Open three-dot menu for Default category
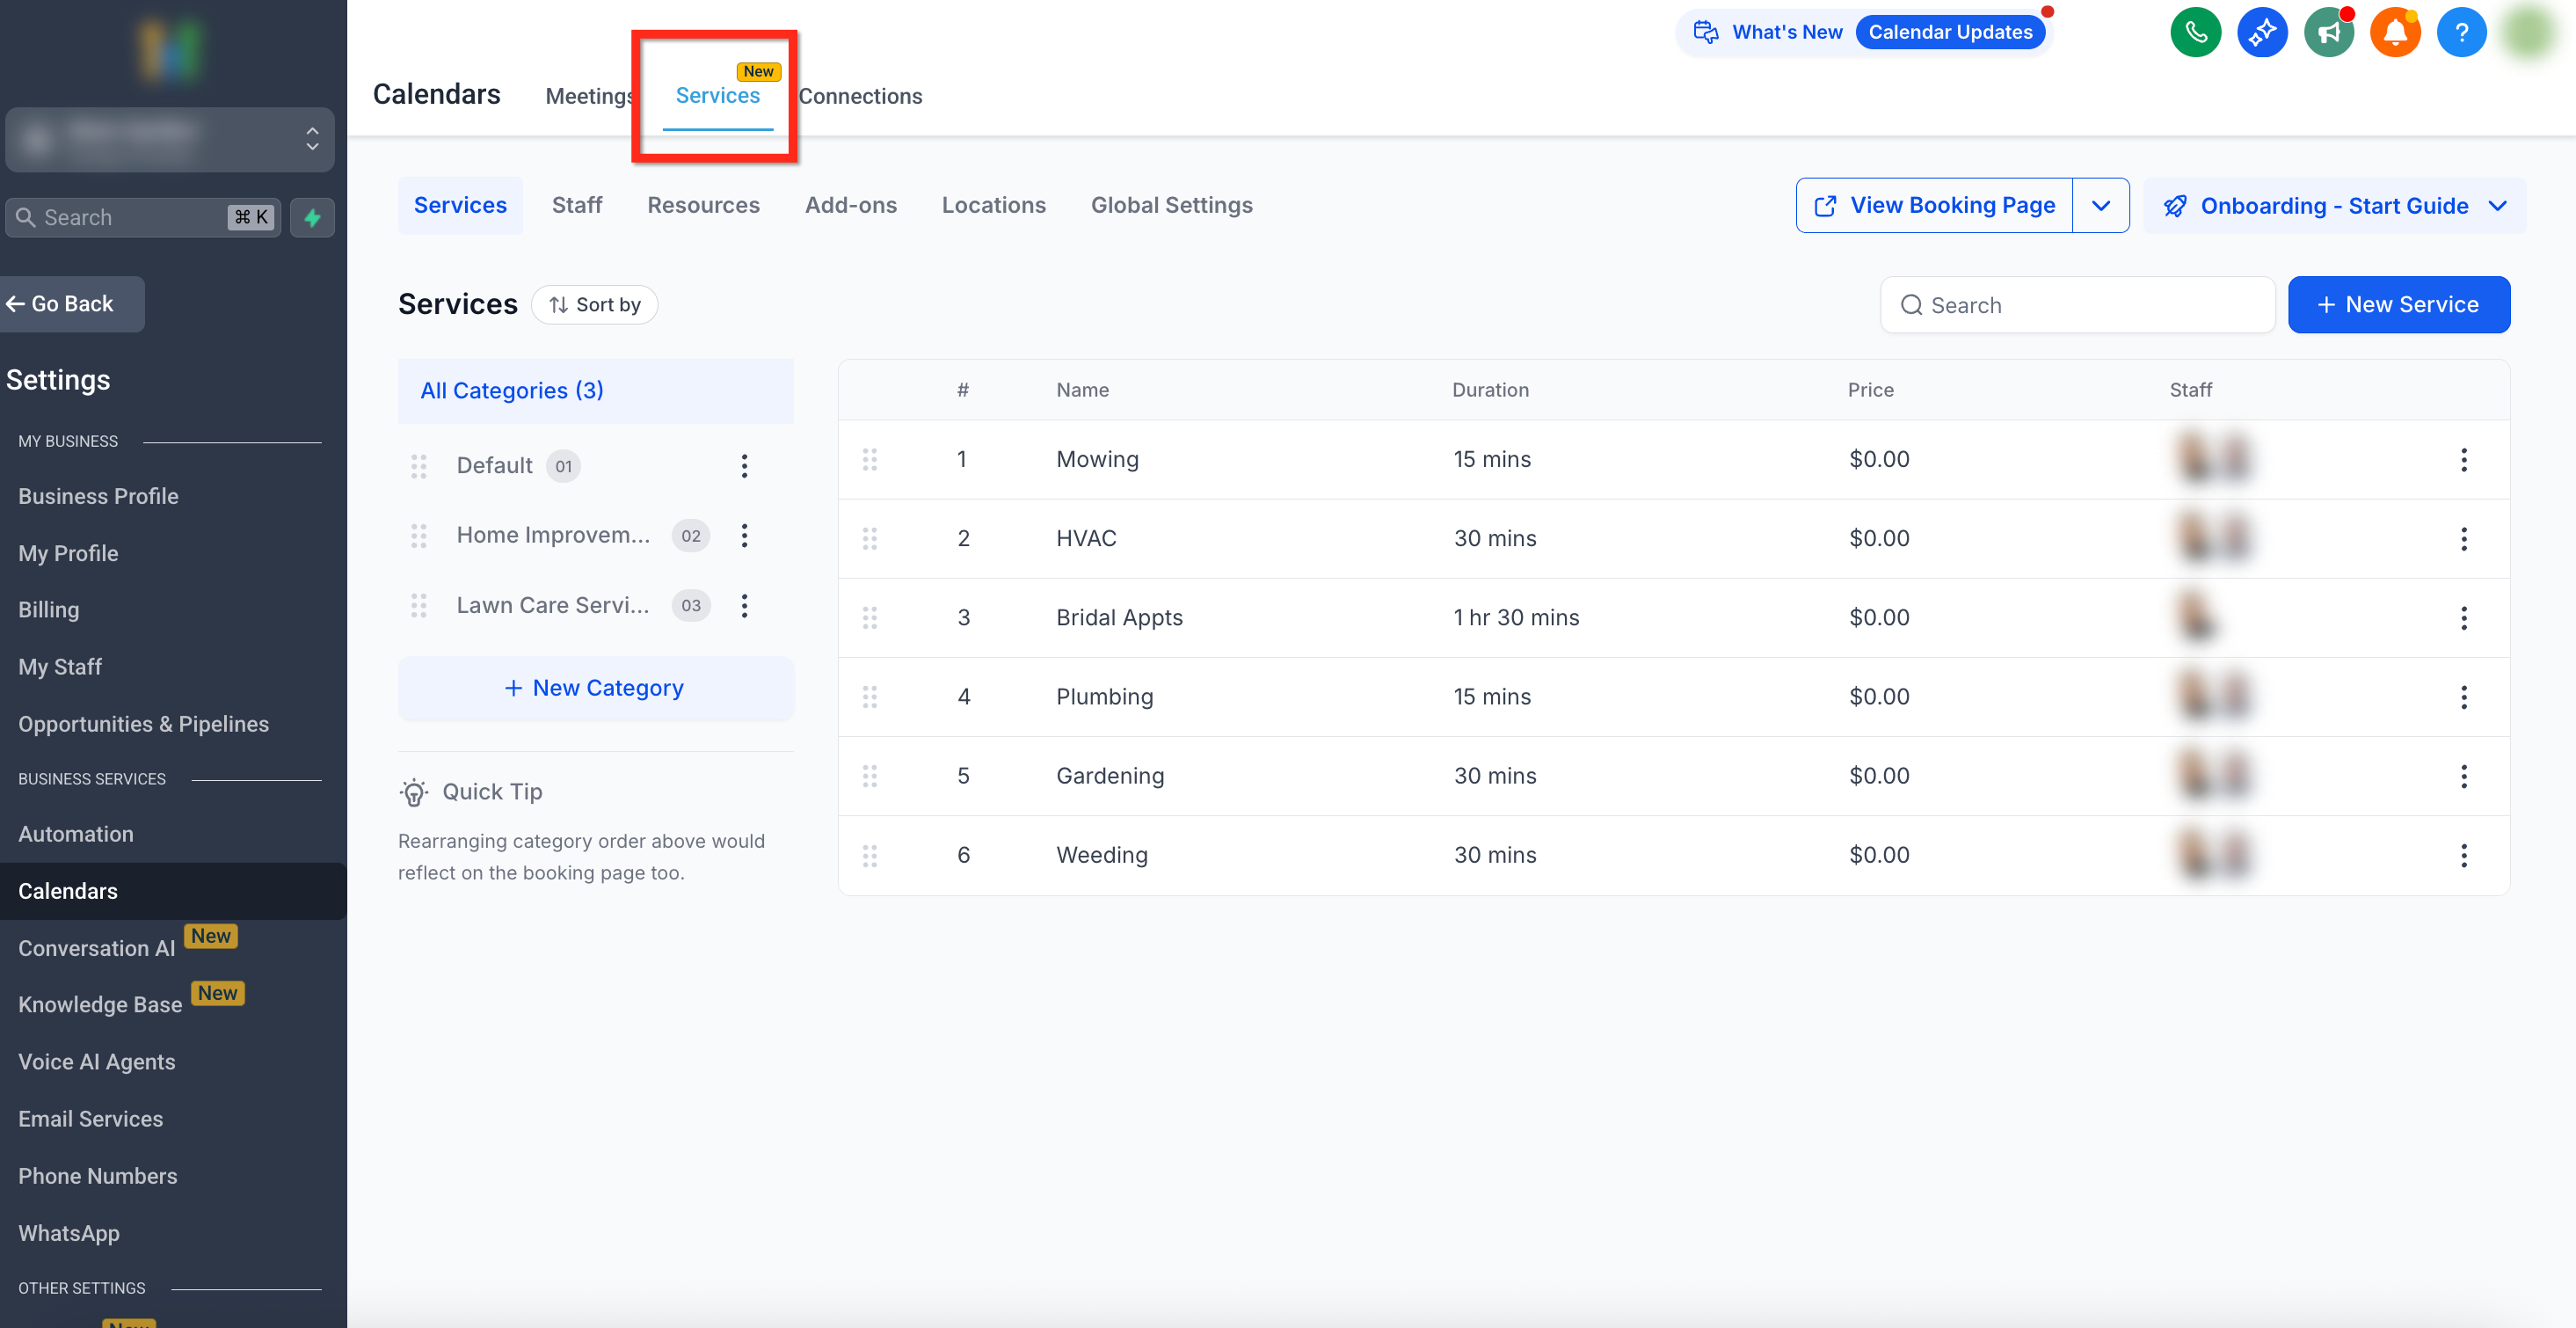 pyautogui.click(x=744, y=466)
